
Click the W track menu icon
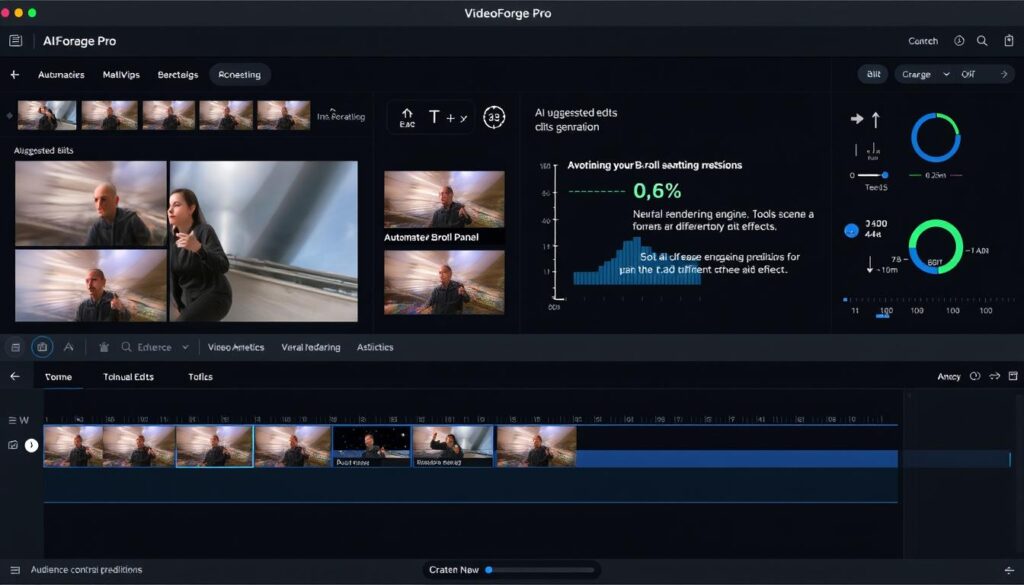(18, 420)
